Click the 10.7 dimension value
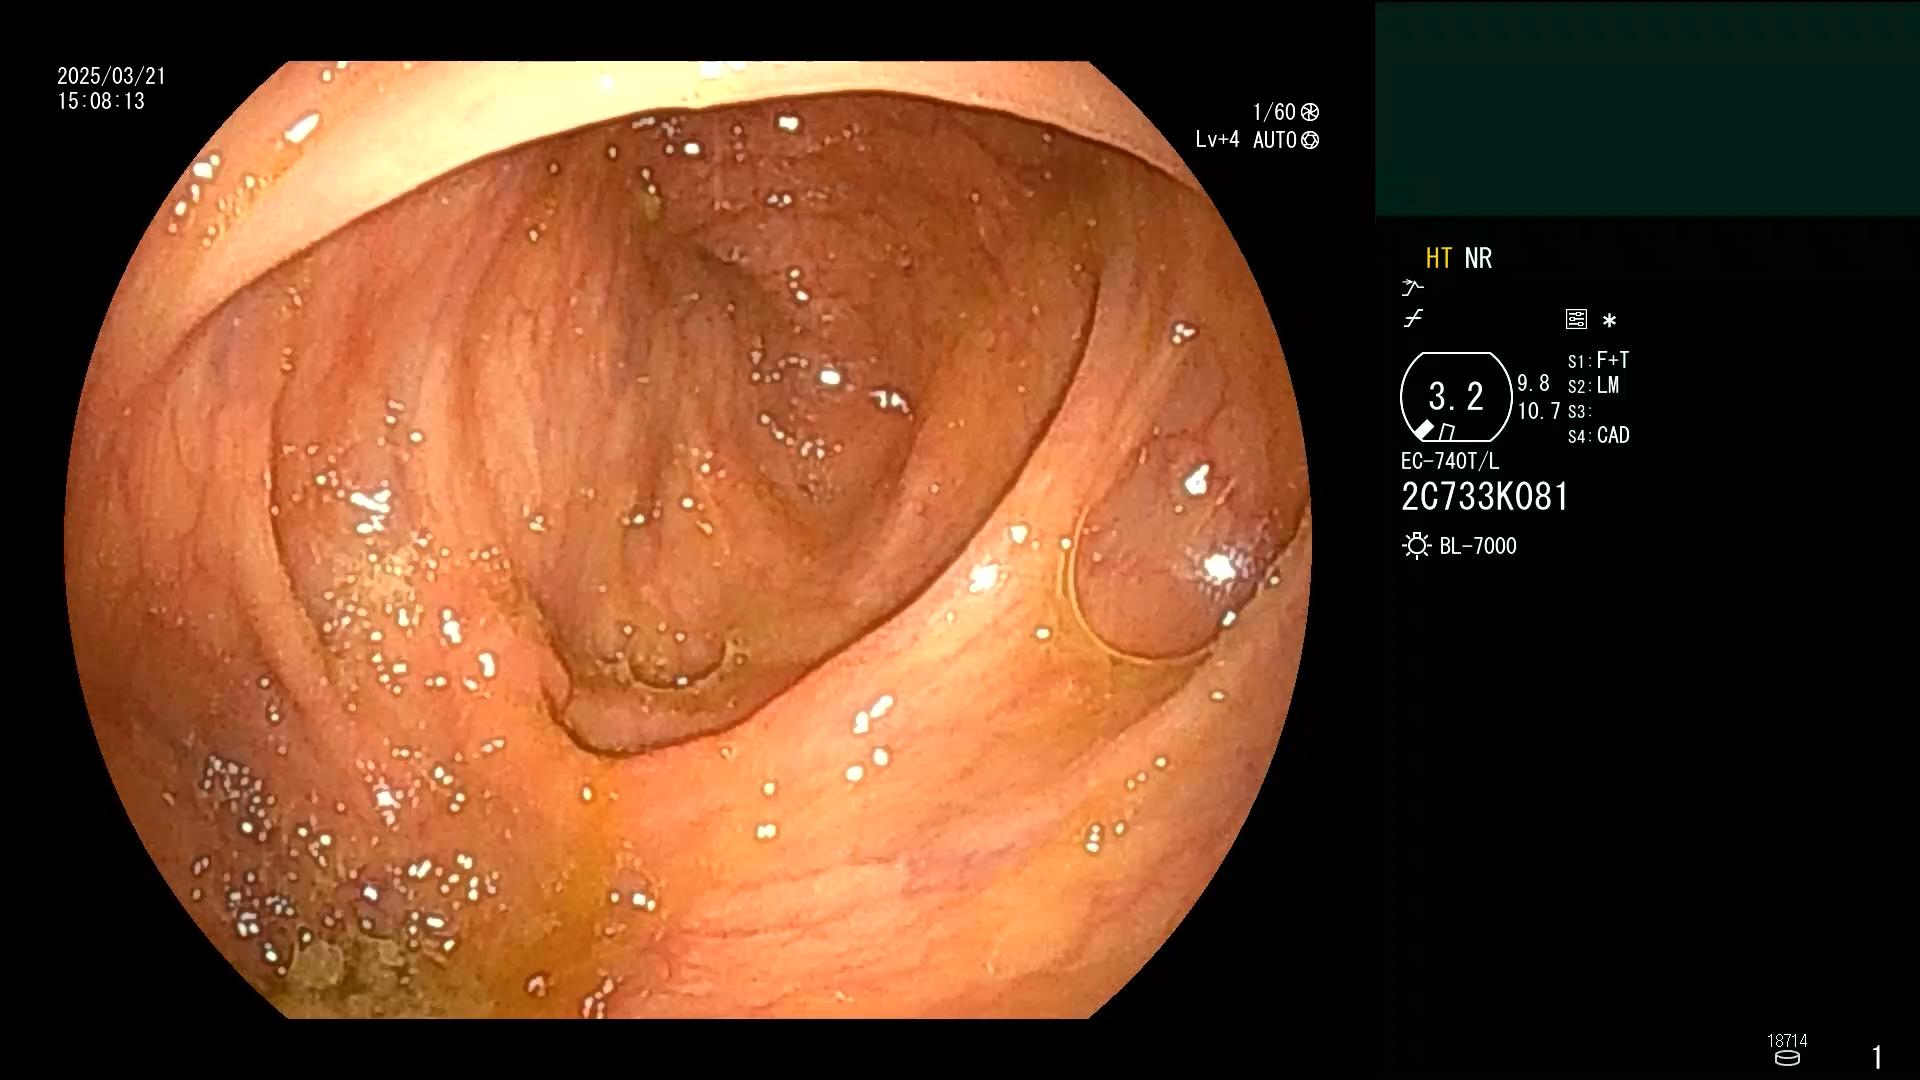Screen dimensions: 1920x1080 [1539, 411]
